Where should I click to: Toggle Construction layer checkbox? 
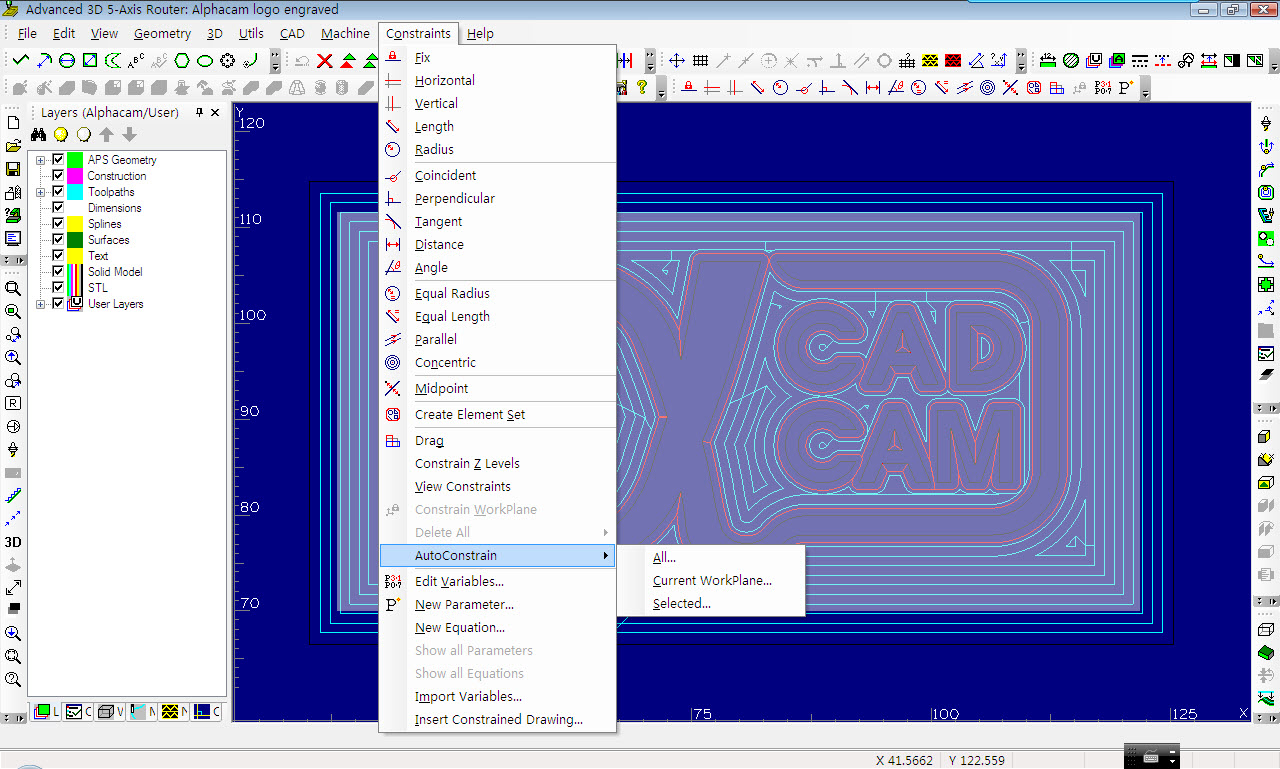(58, 176)
